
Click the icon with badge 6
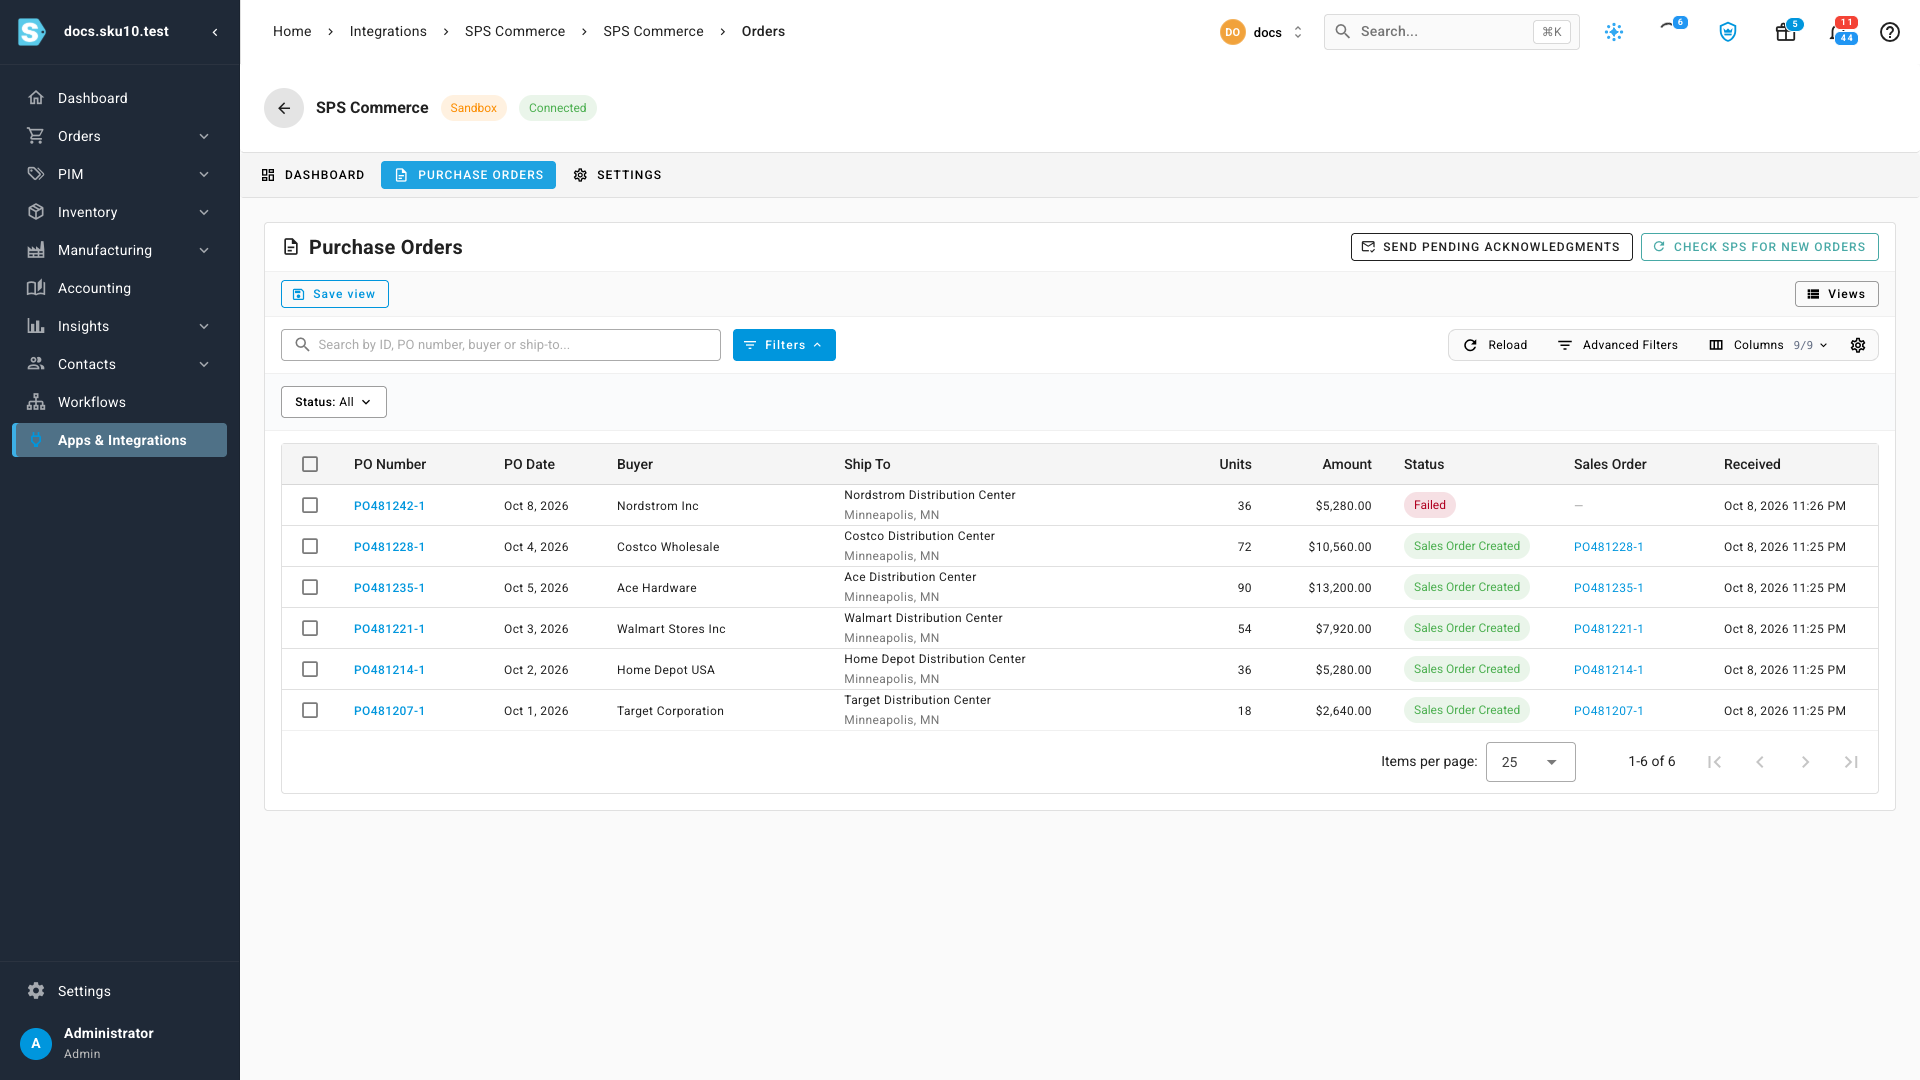point(1670,28)
